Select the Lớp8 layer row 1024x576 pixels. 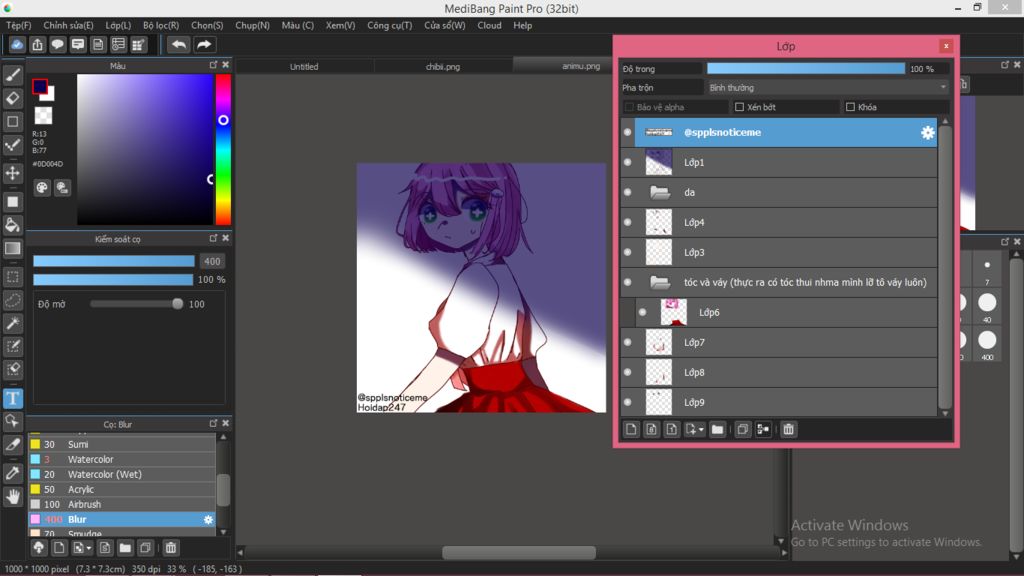point(778,372)
